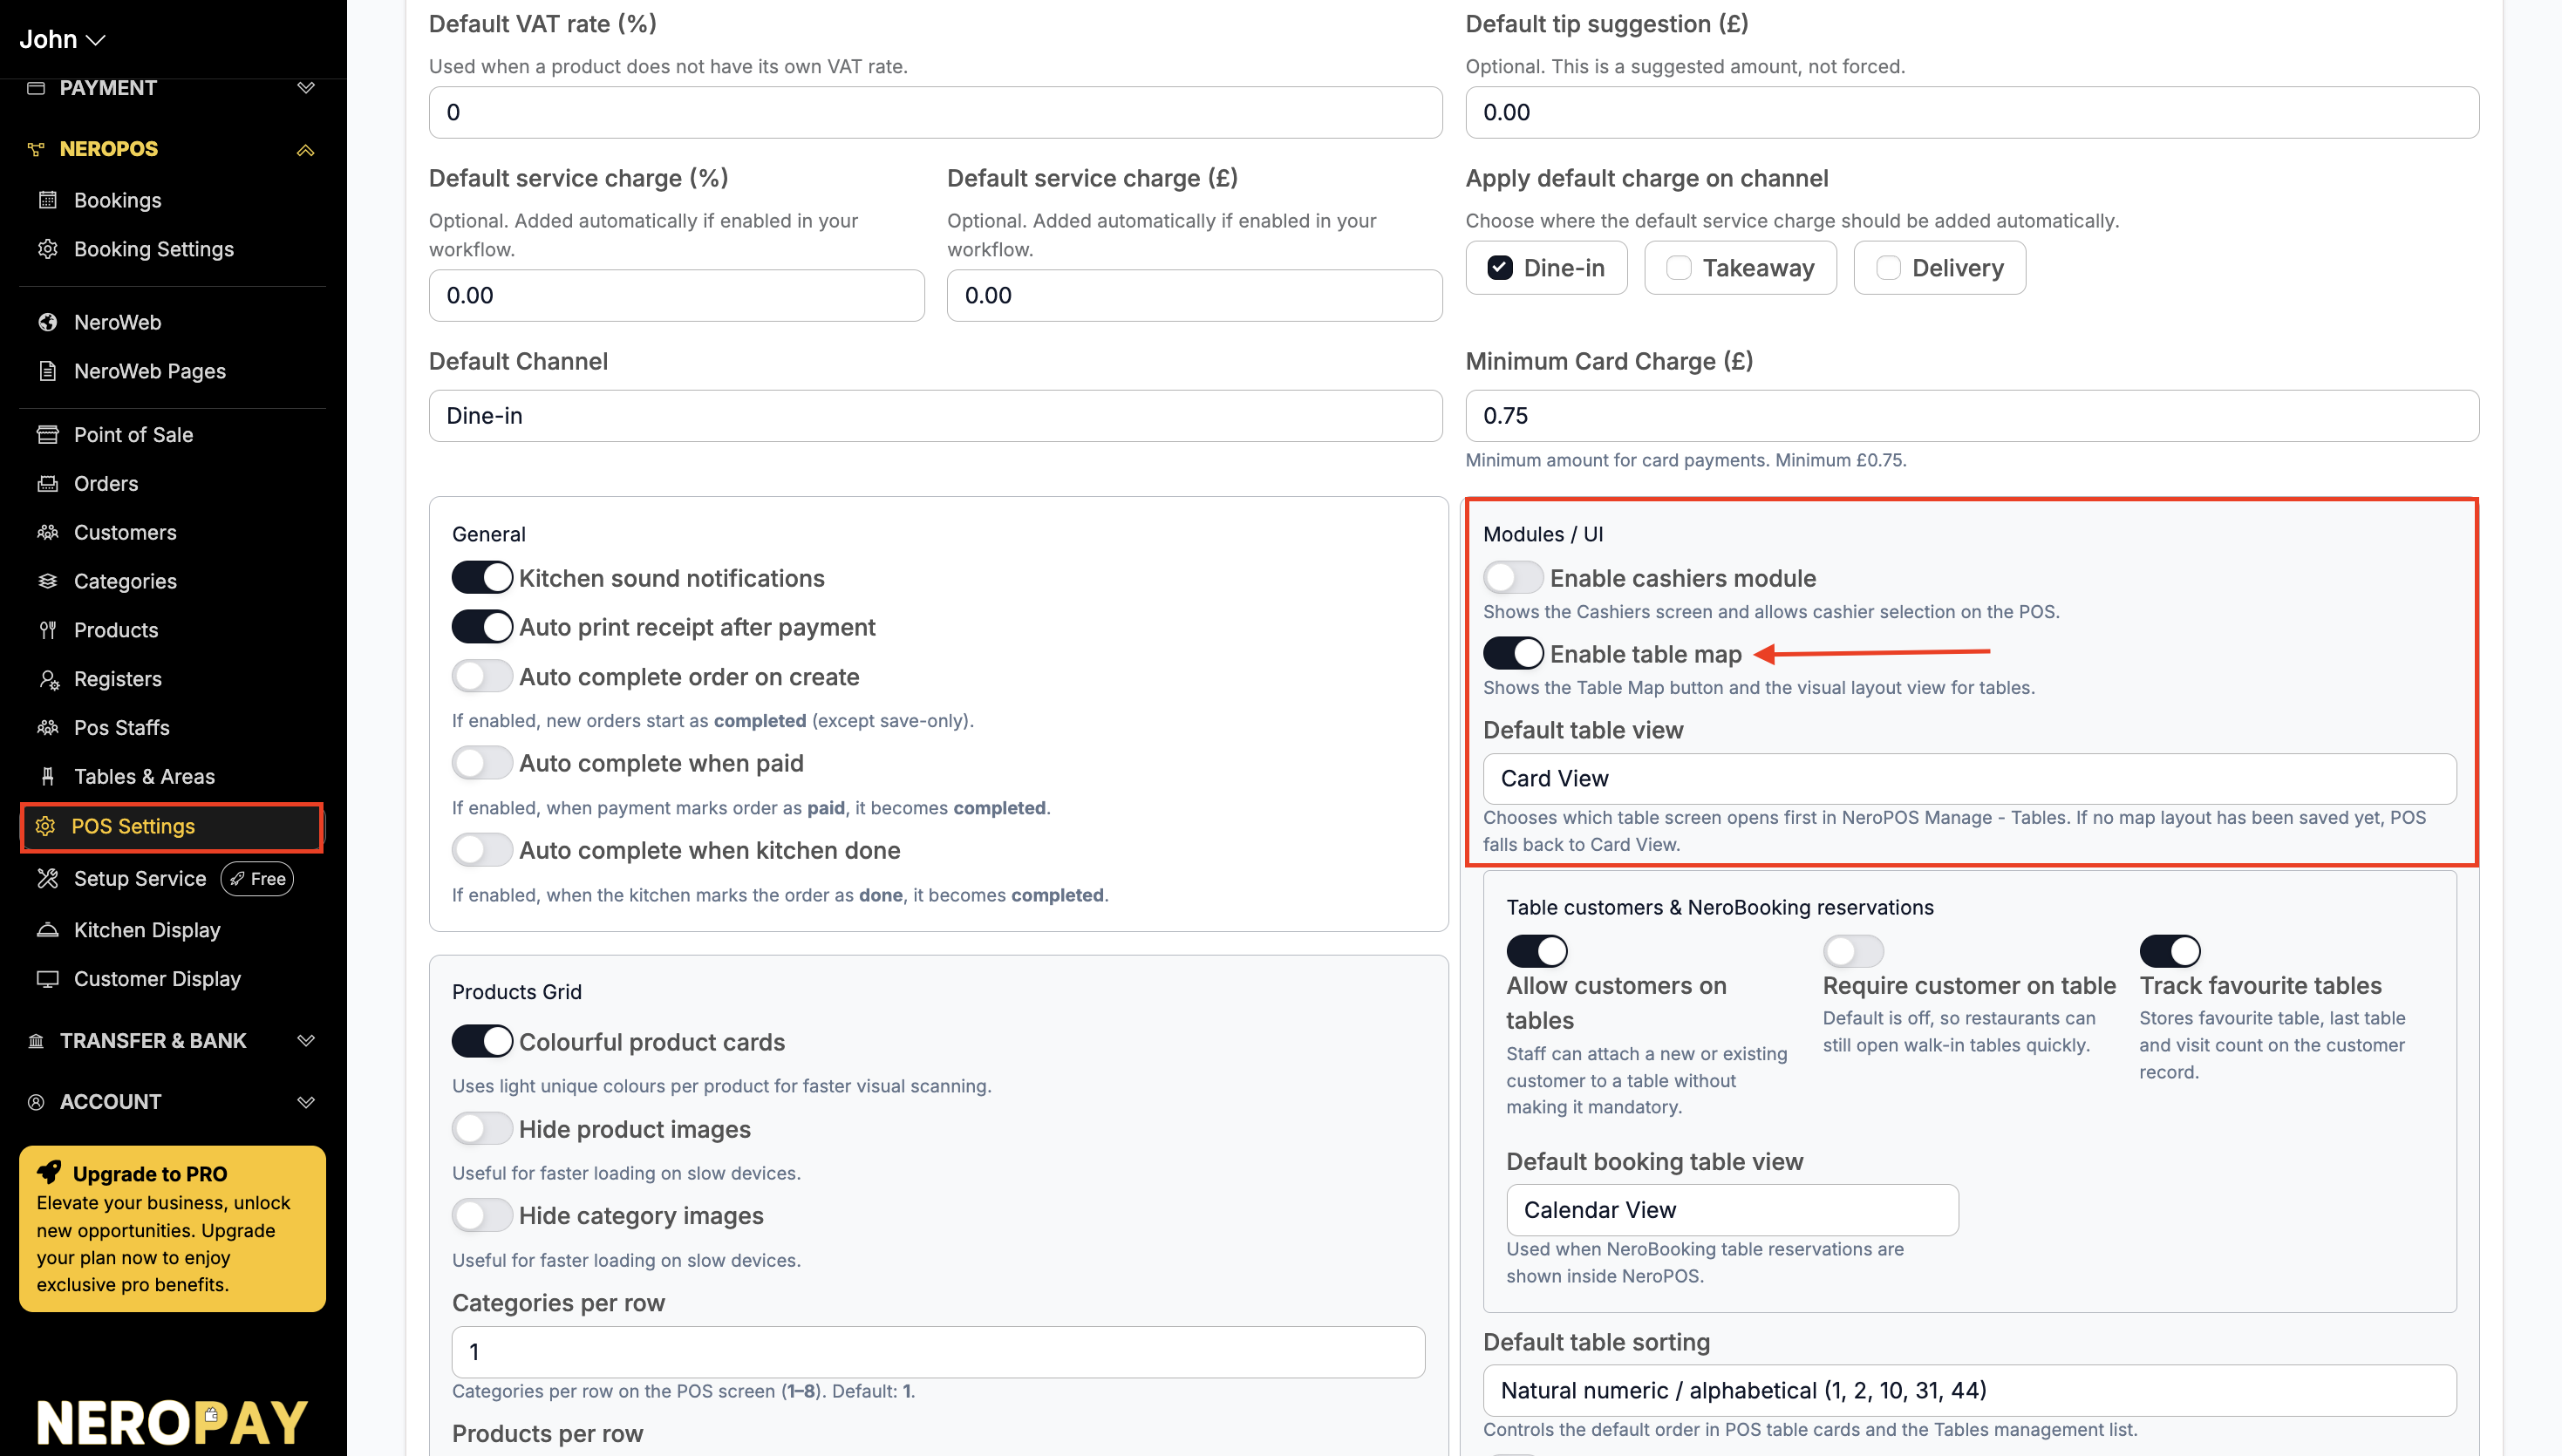
Task: Enable Auto complete when kitchen done
Action: [482, 850]
